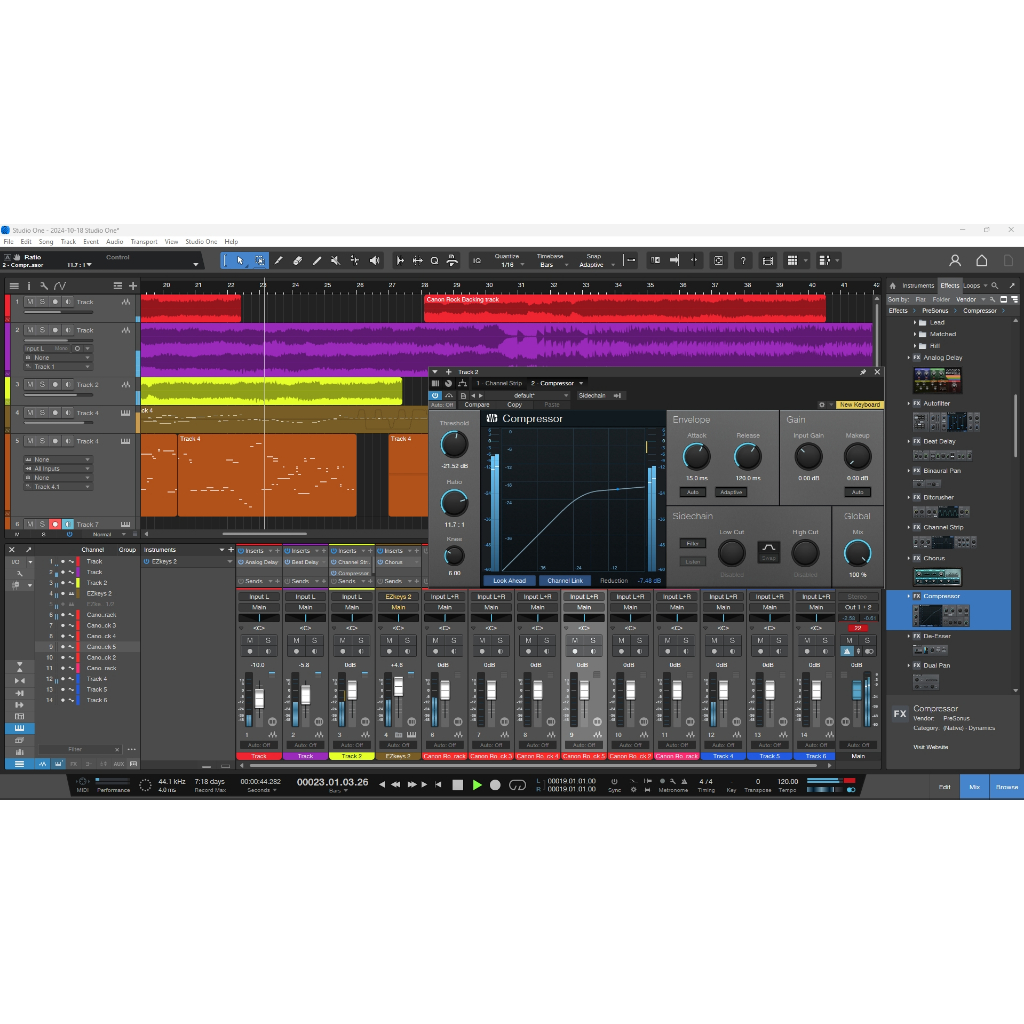
Task: Select the Eraser tool in toolbar
Action: [298, 261]
